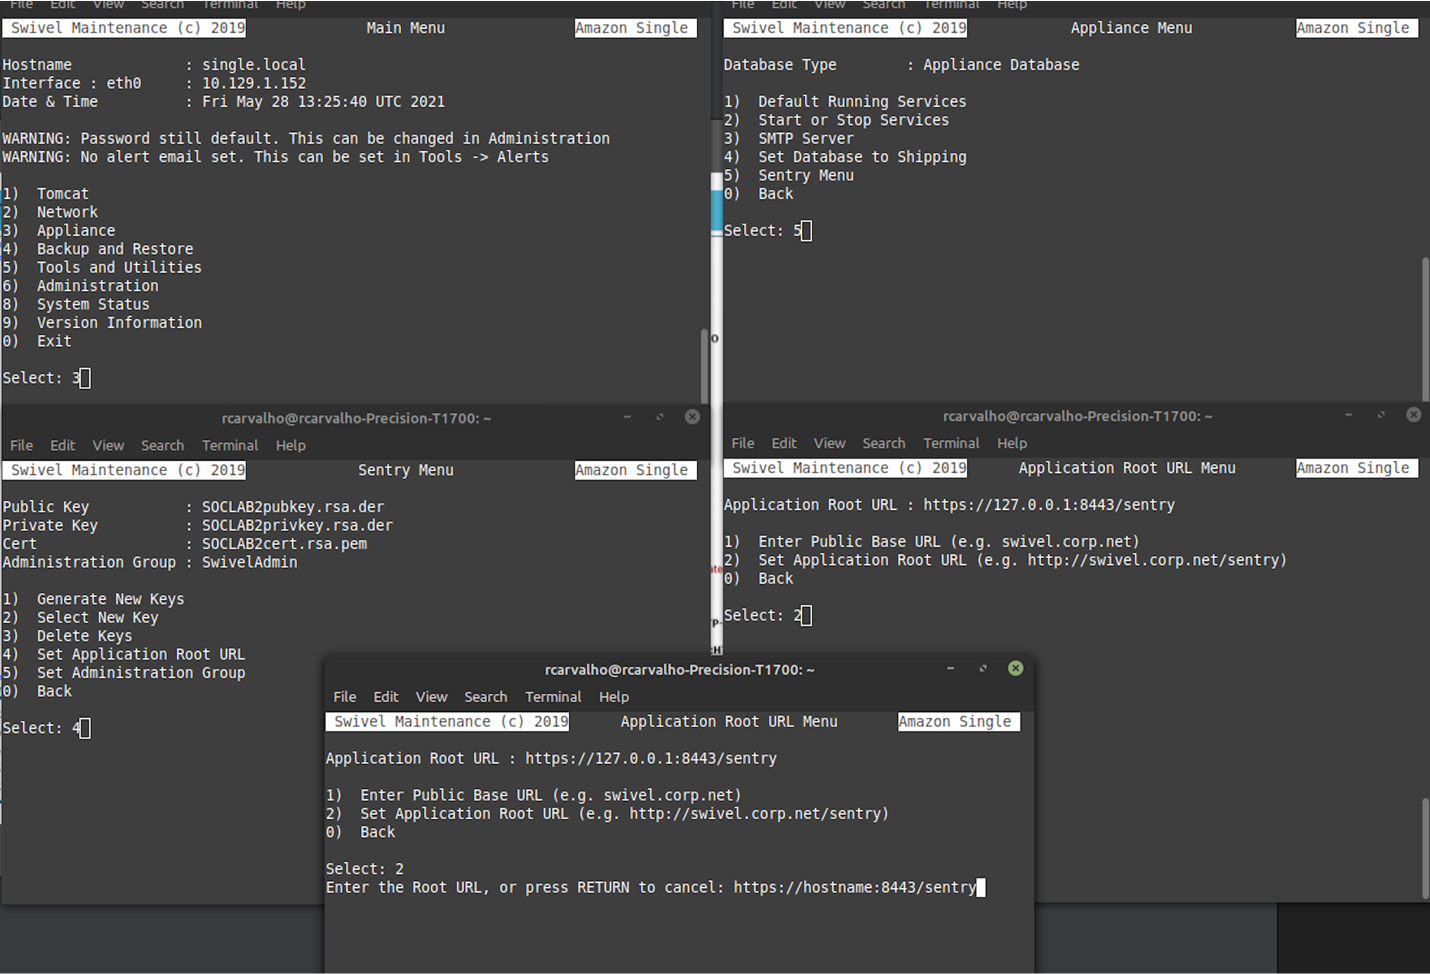Click 'Start or Stop Services' in Appliance Menu

pos(853,120)
